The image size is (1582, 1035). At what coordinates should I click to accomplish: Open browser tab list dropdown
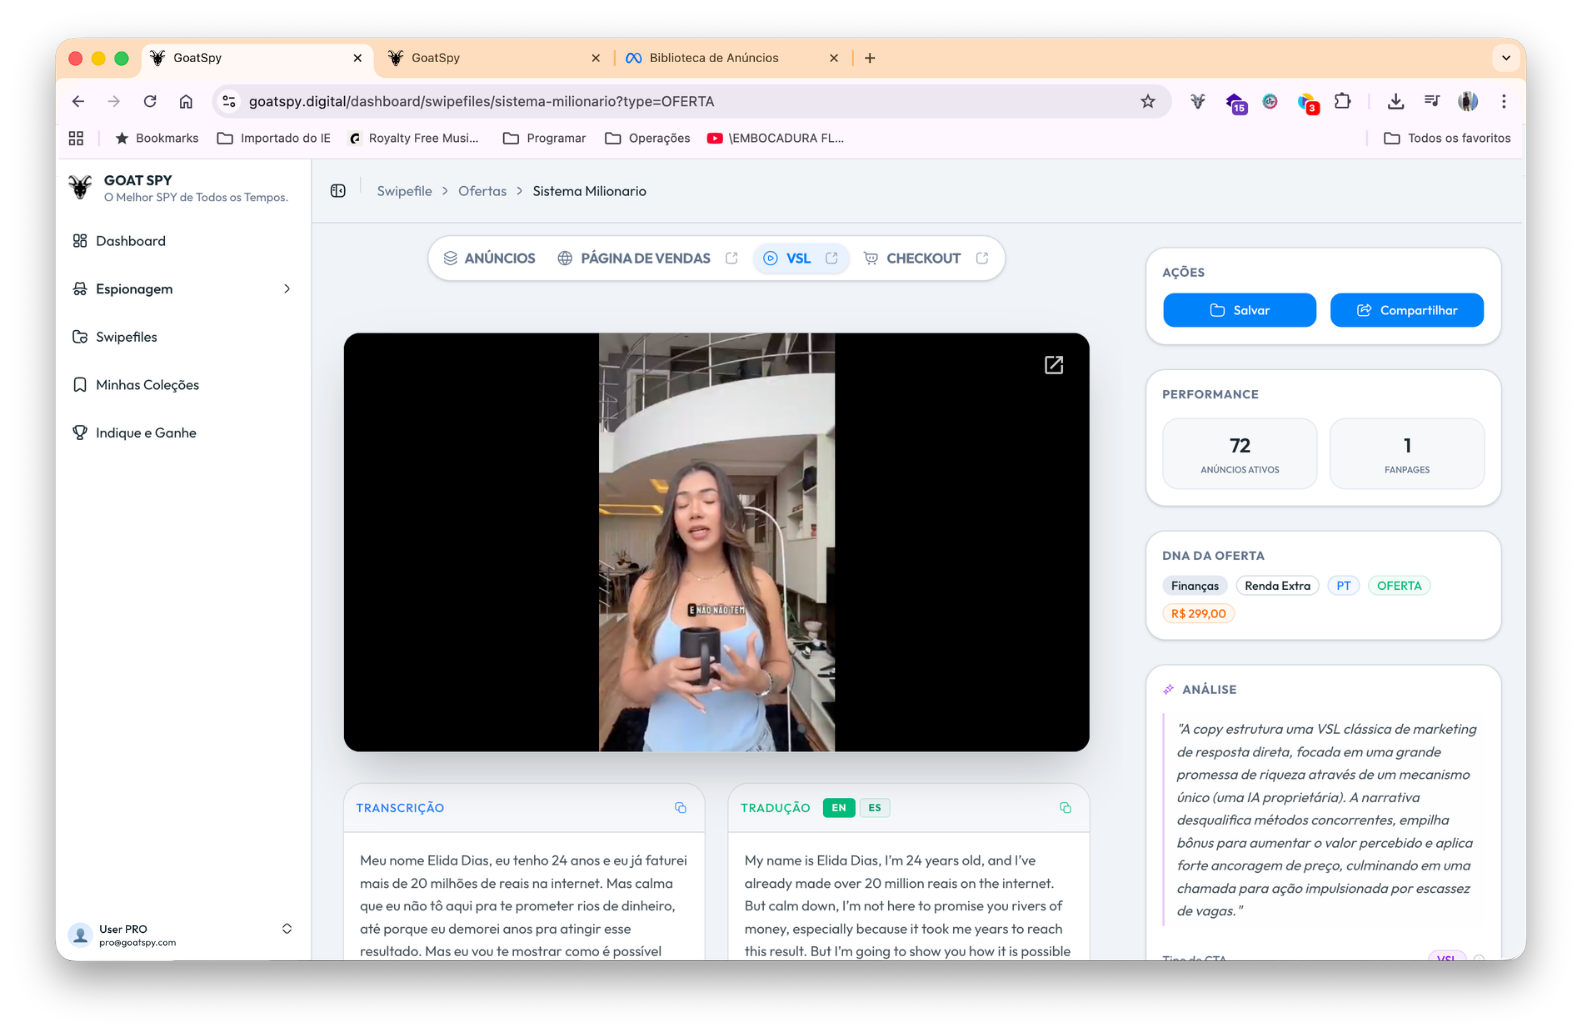coord(1505,58)
